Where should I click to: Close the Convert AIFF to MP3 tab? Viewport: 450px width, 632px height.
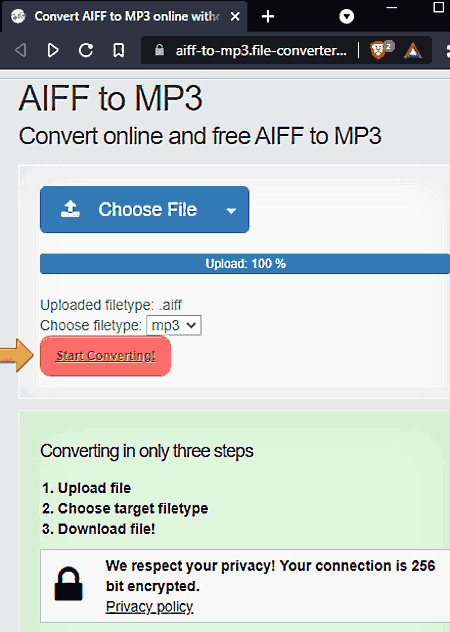coord(235,17)
